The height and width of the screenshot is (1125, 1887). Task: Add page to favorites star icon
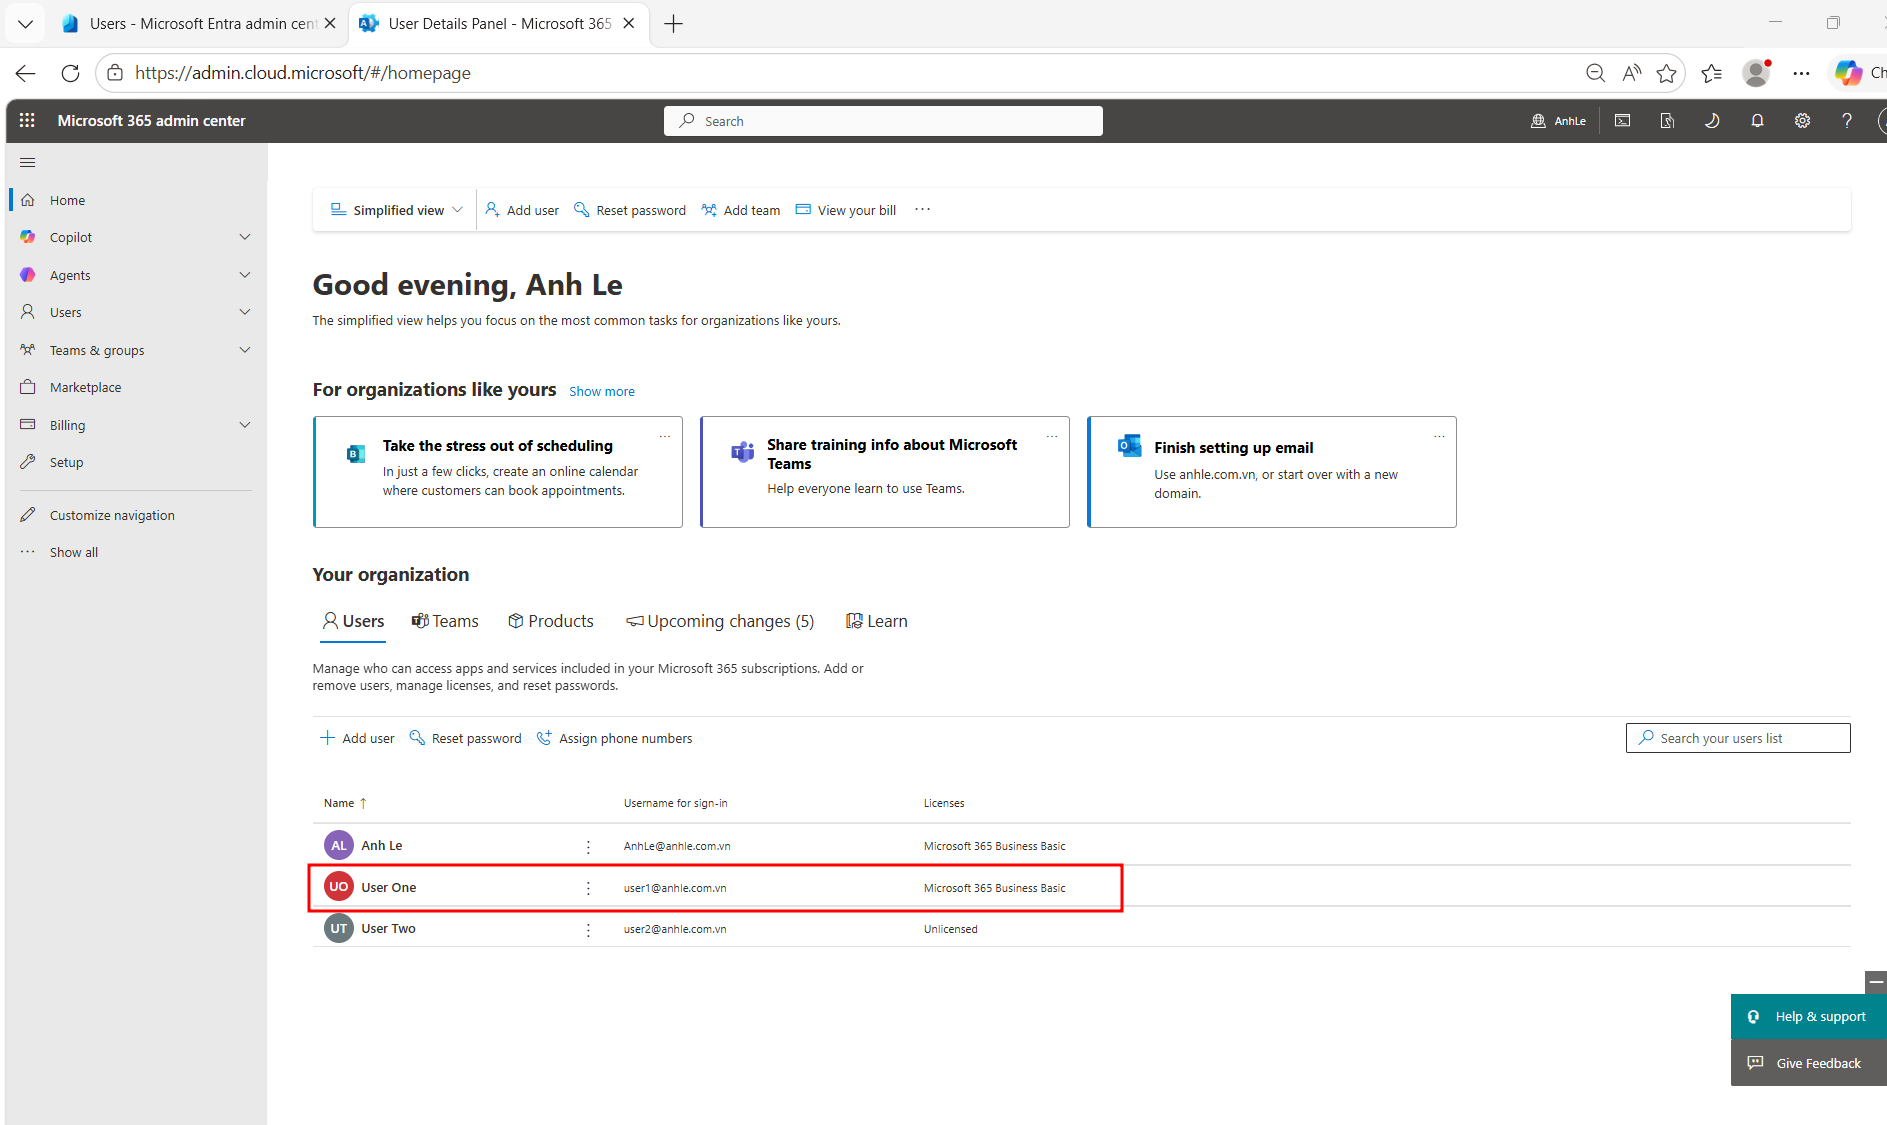point(1666,73)
